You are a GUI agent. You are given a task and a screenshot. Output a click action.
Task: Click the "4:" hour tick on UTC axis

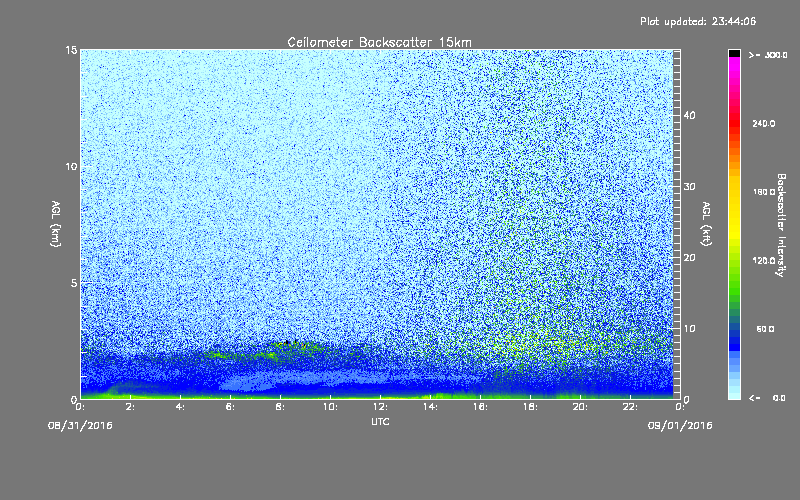(180, 407)
